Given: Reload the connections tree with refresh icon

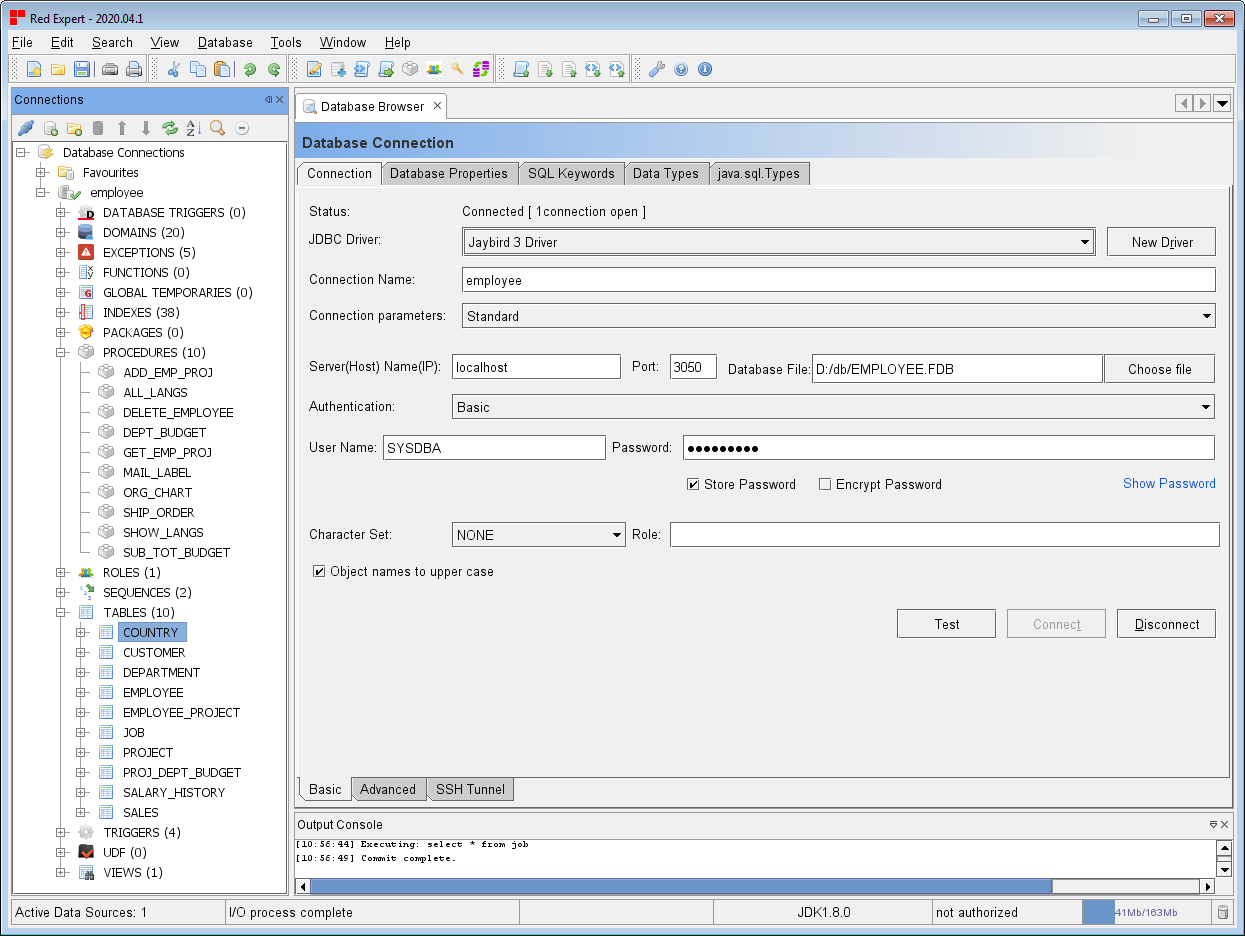Looking at the screenshot, I should click(x=170, y=128).
